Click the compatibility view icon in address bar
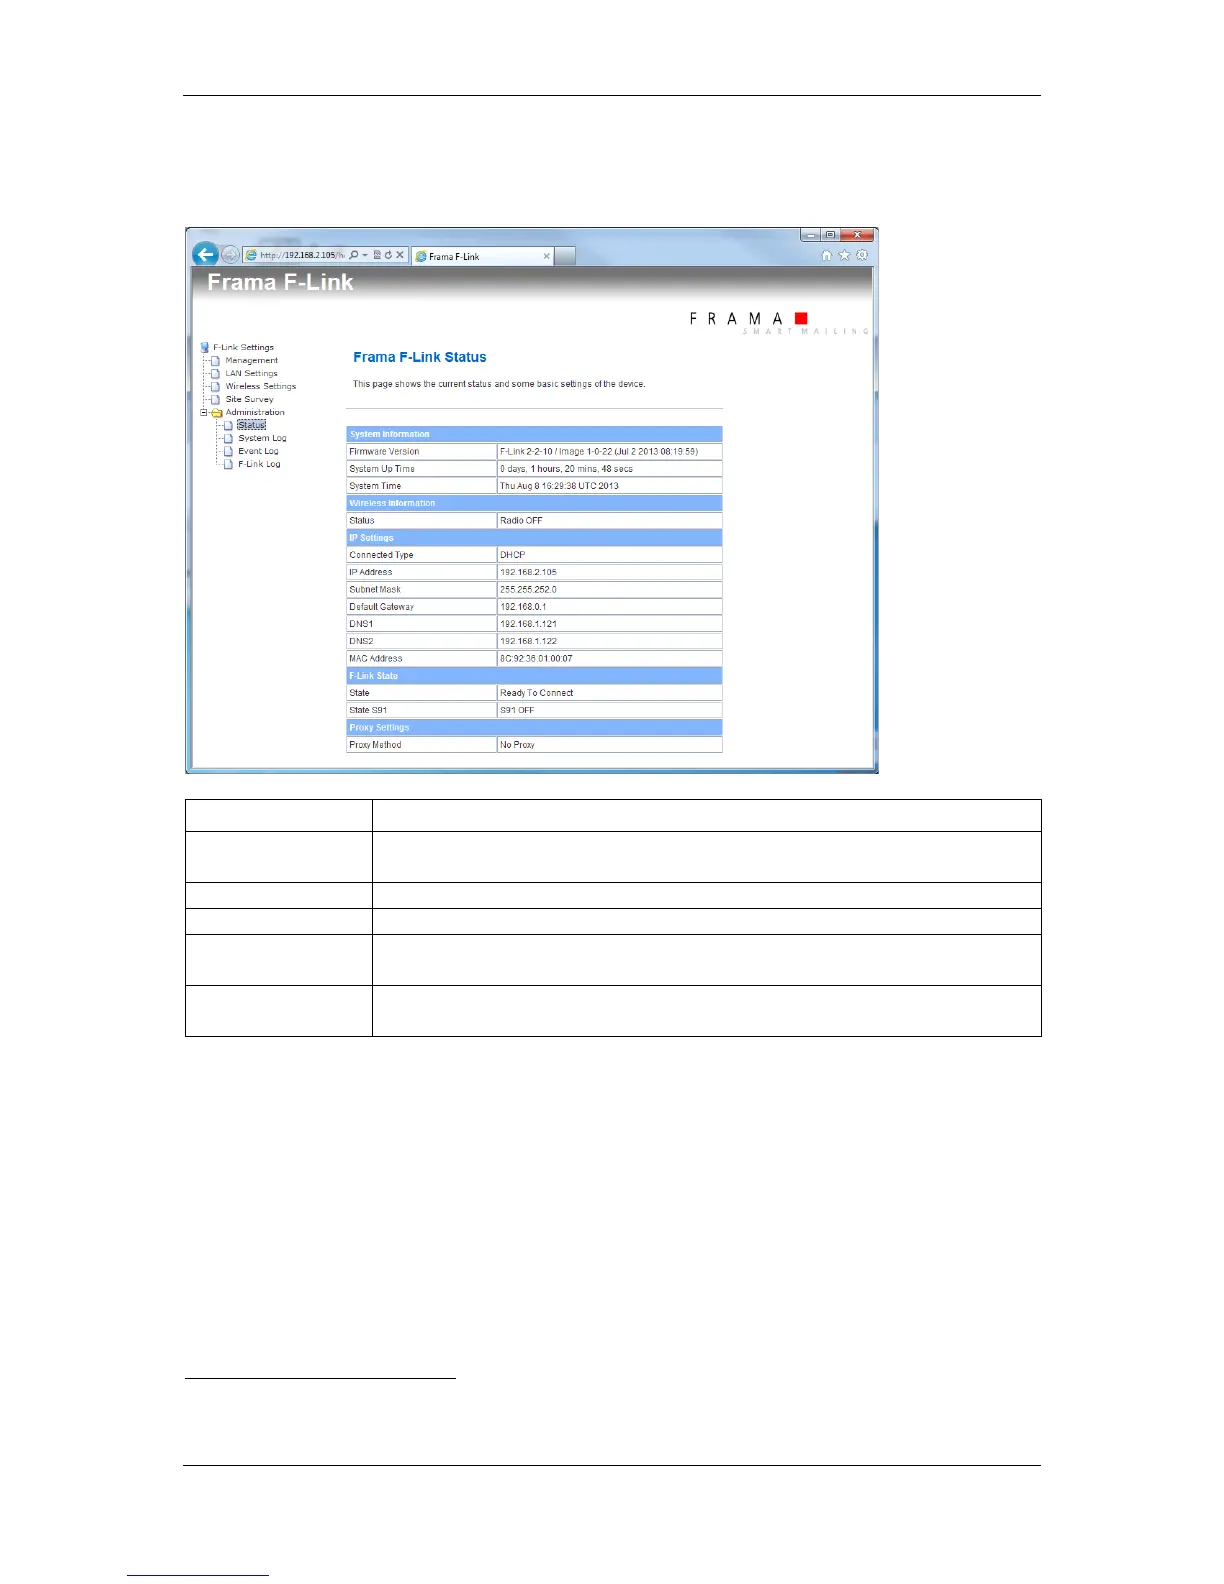 [377, 255]
